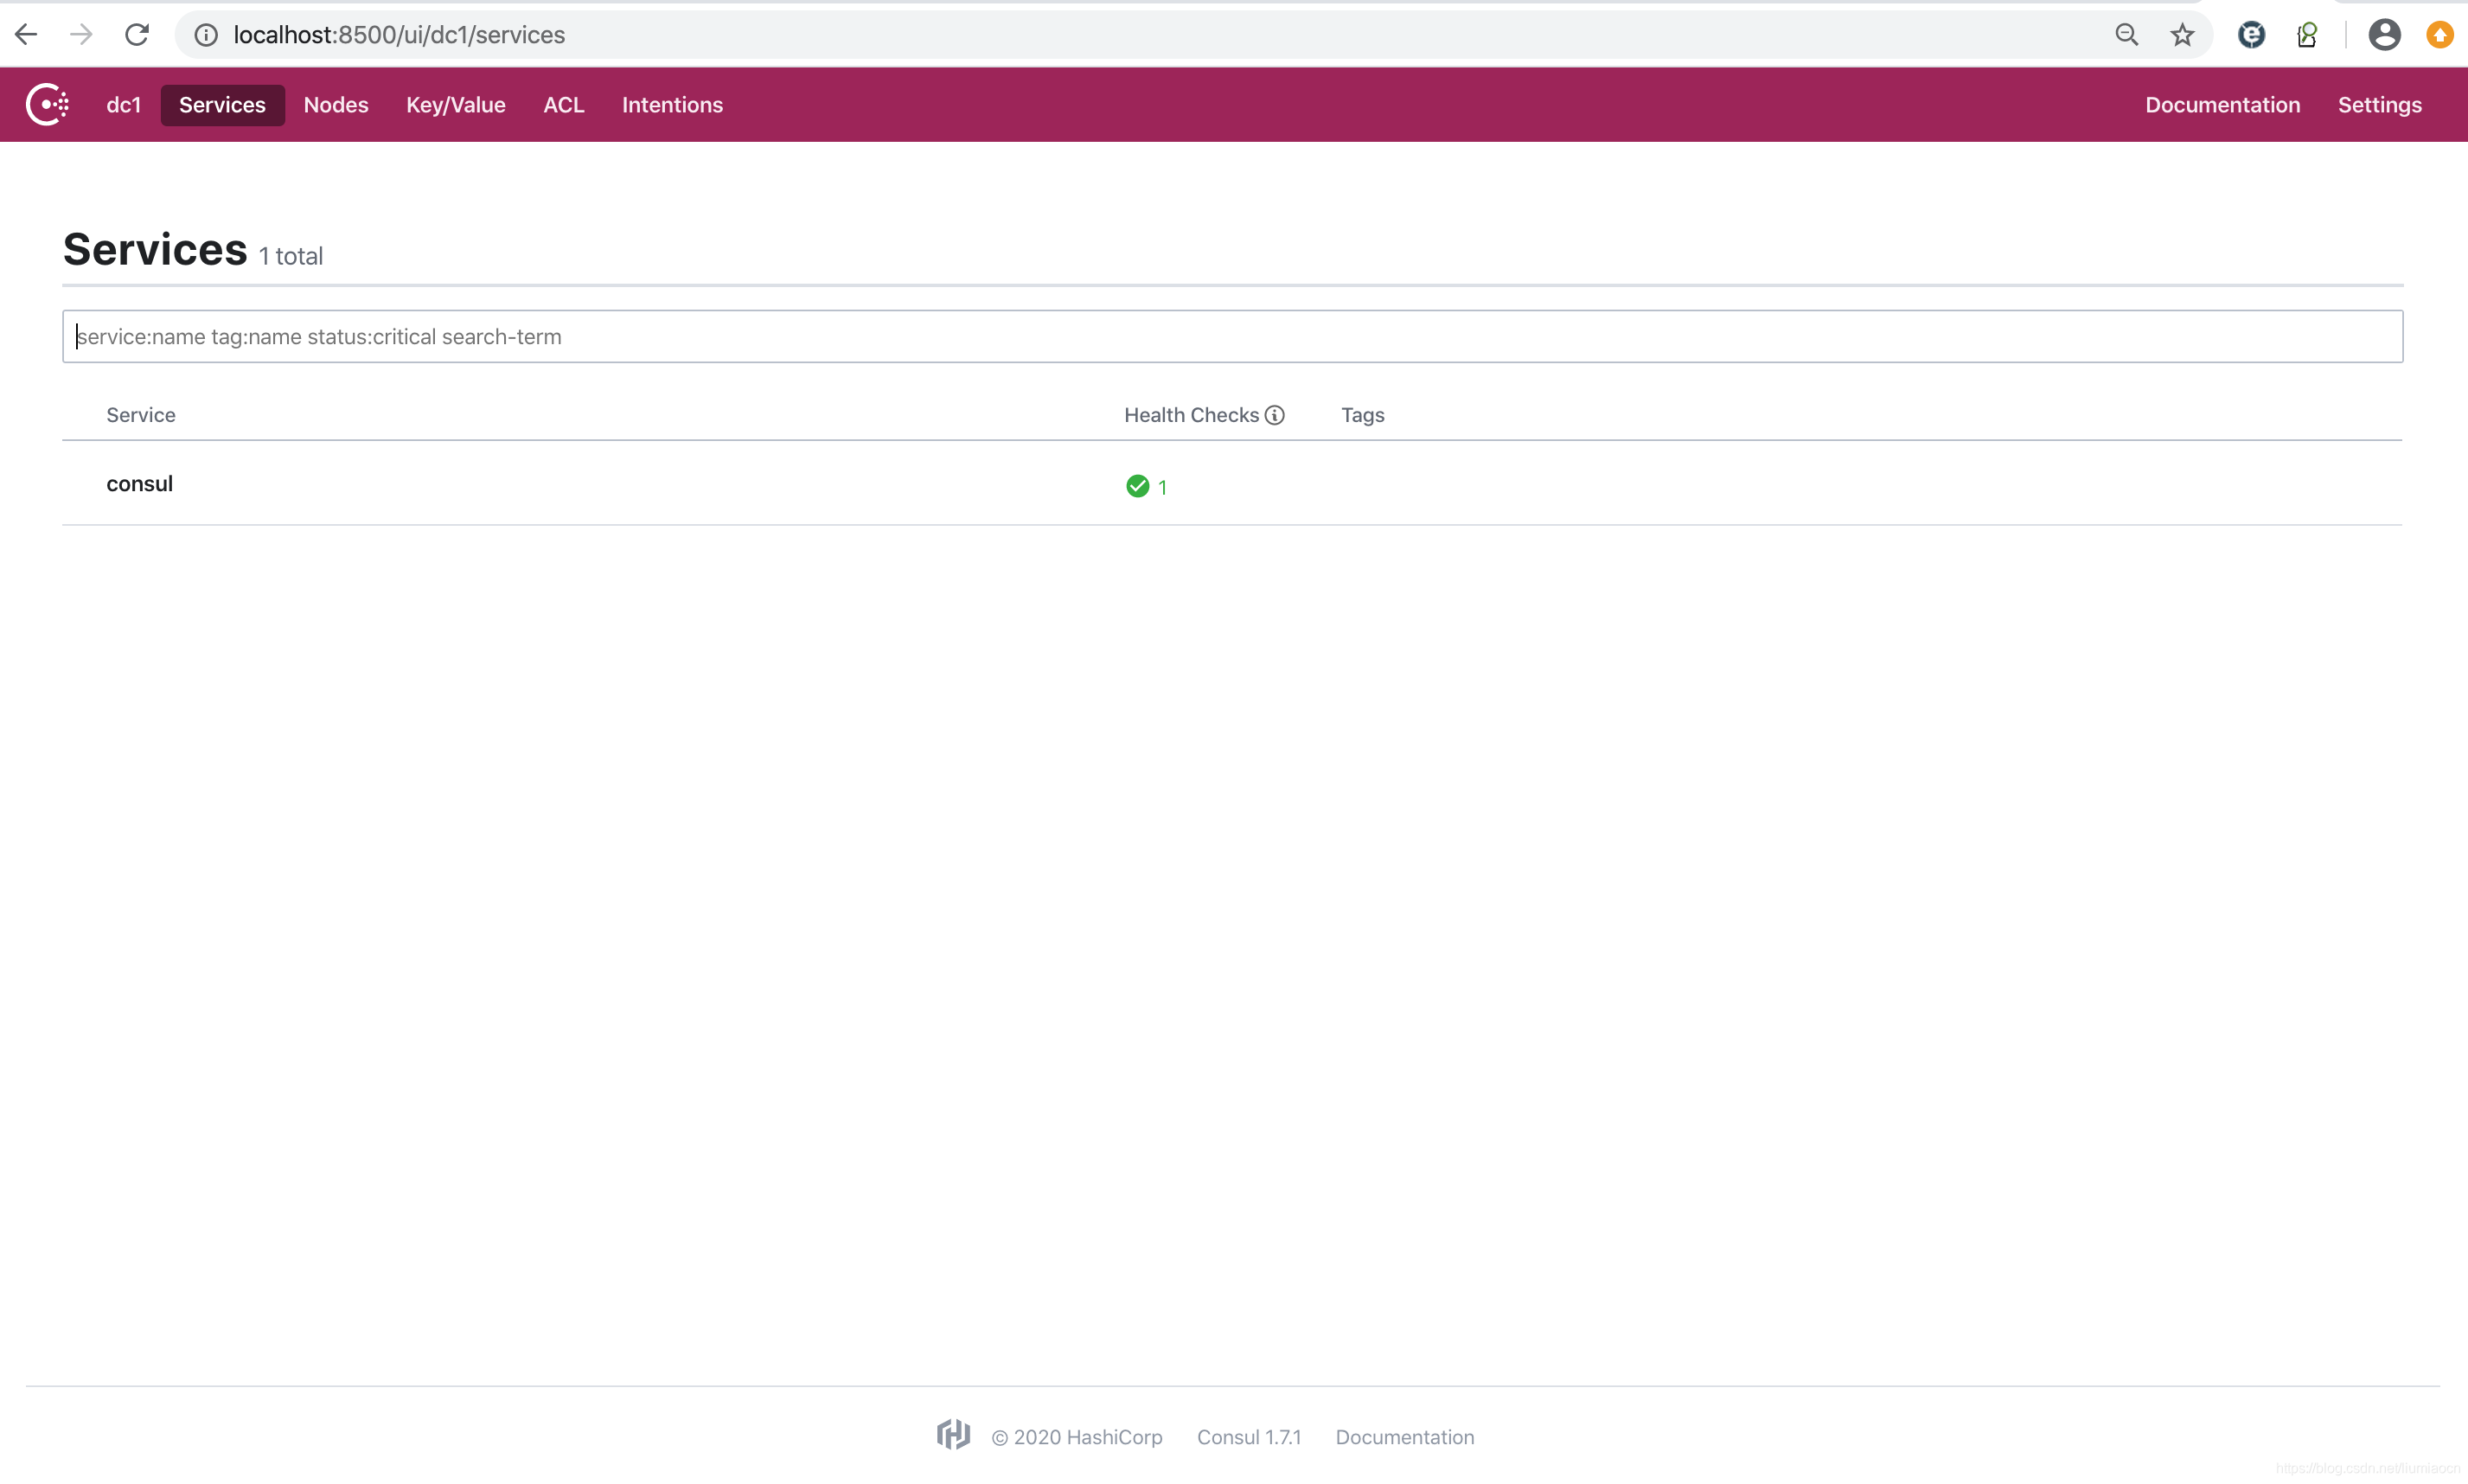
Task: Switch to the Nodes tab
Action: tap(336, 104)
